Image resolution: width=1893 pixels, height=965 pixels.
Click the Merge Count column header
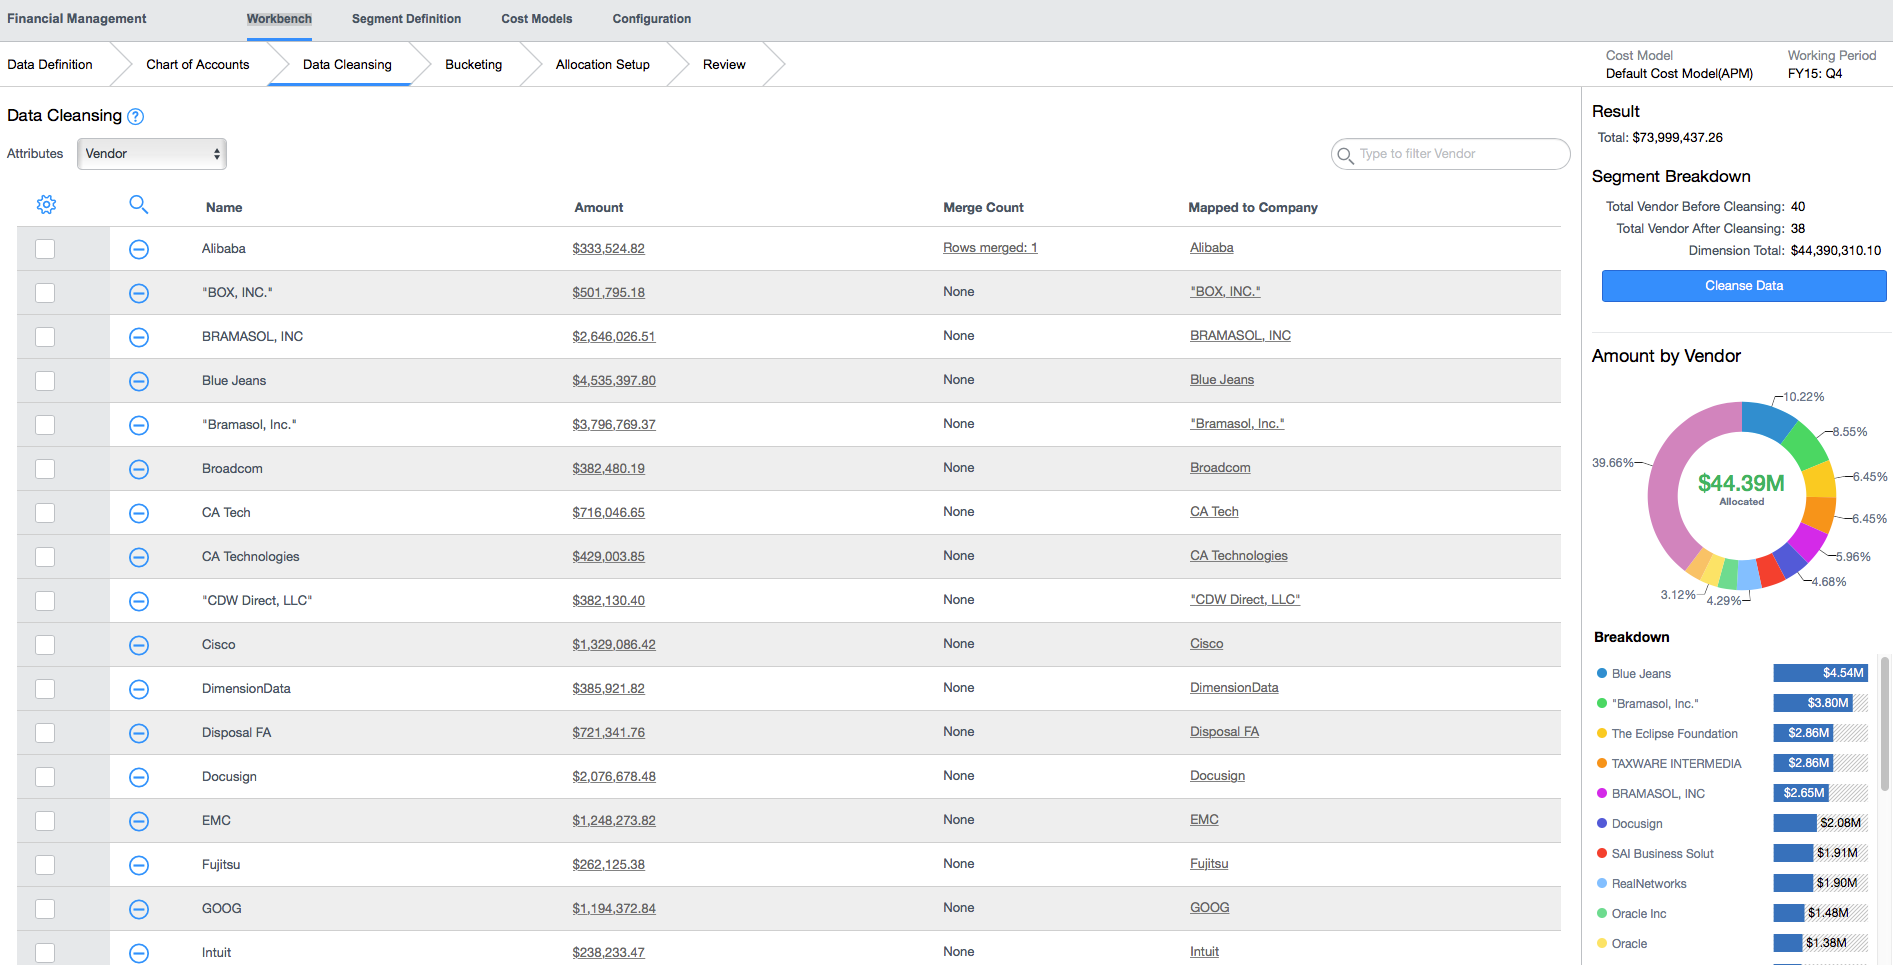click(x=983, y=208)
